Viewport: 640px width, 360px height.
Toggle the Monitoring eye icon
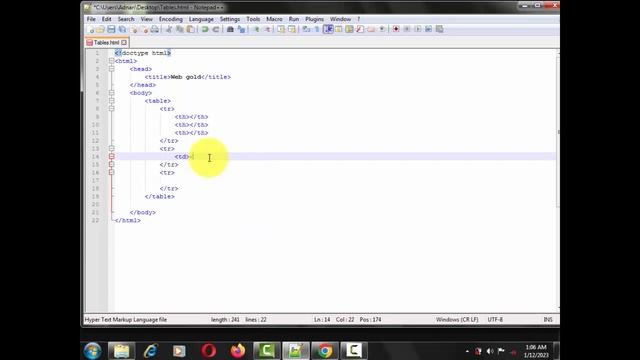tap(382, 29)
